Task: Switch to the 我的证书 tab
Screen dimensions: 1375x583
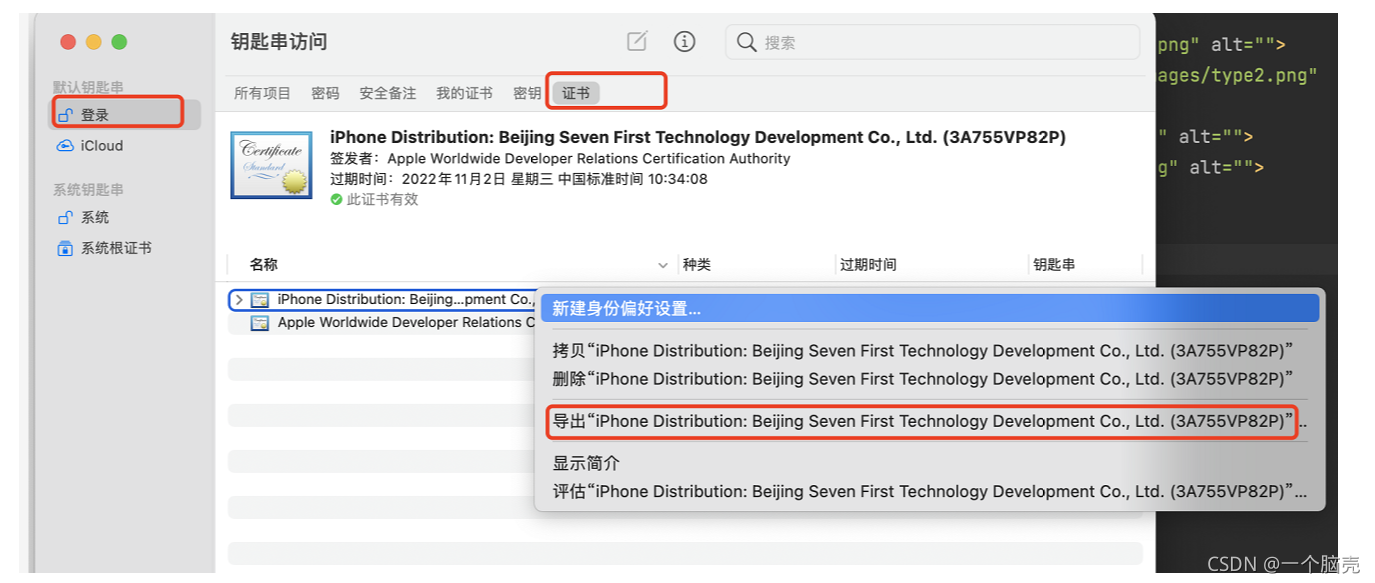Action: (x=464, y=93)
